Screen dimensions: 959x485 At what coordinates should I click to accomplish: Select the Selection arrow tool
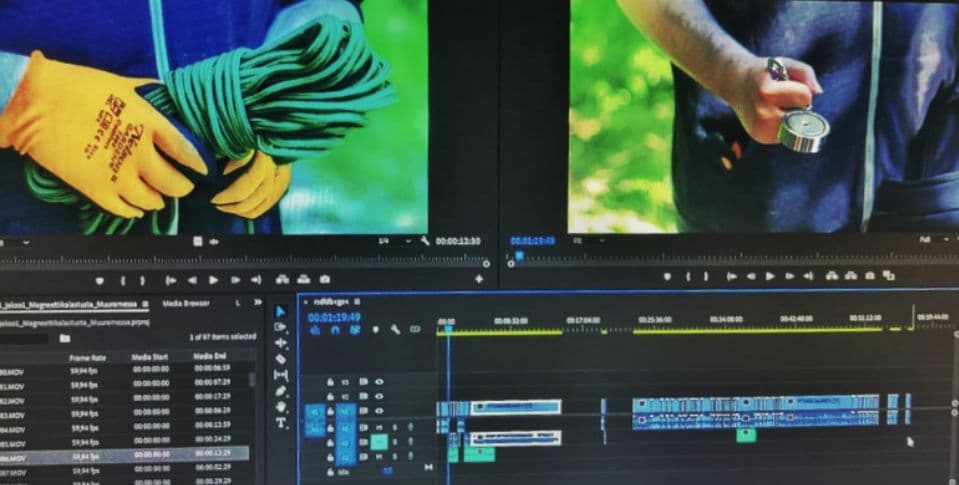point(281,312)
